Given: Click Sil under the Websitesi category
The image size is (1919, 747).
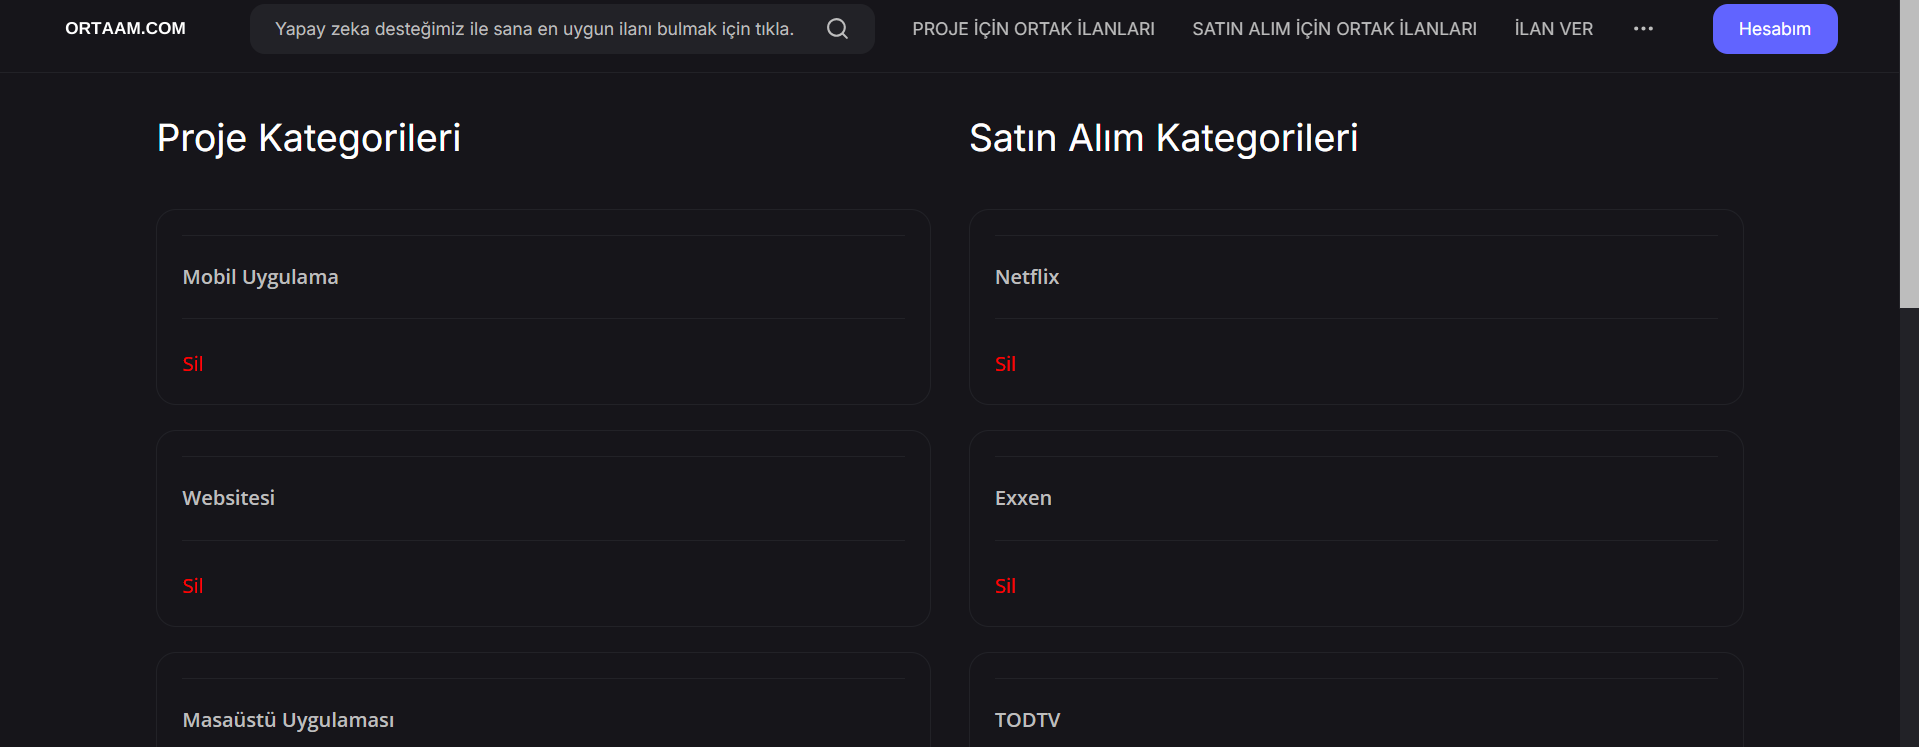Looking at the screenshot, I should coord(192,586).
